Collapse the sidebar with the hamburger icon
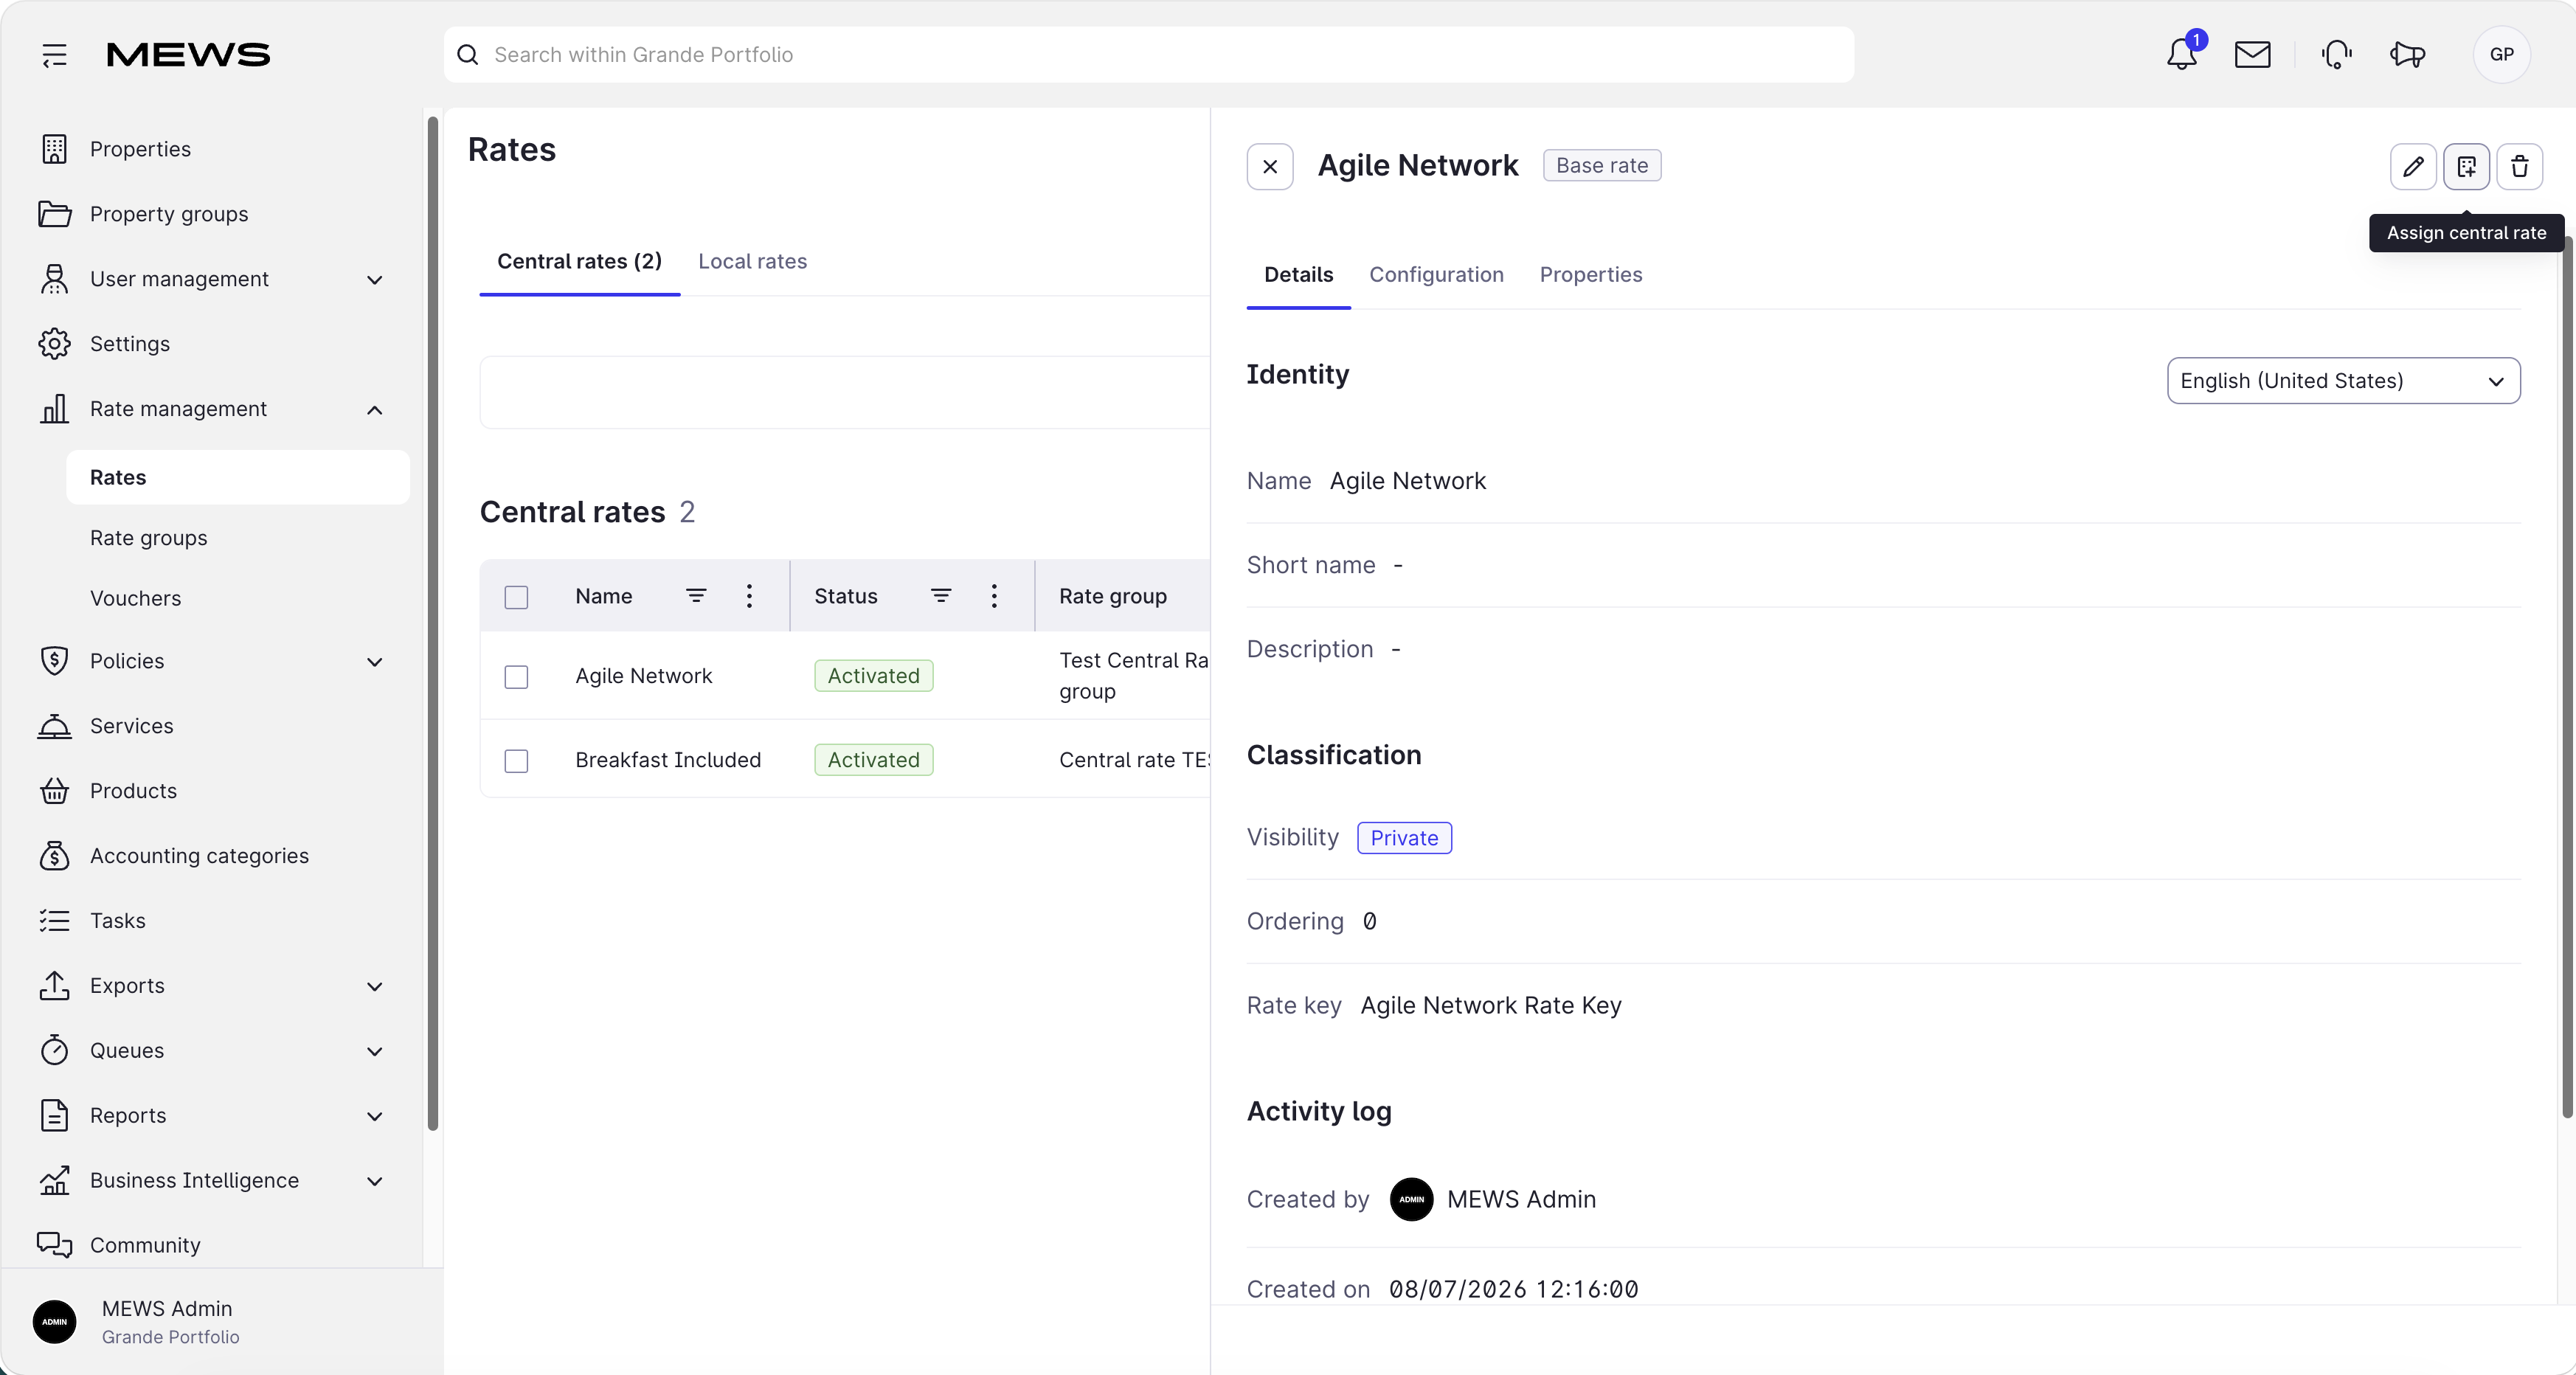 [x=55, y=55]
